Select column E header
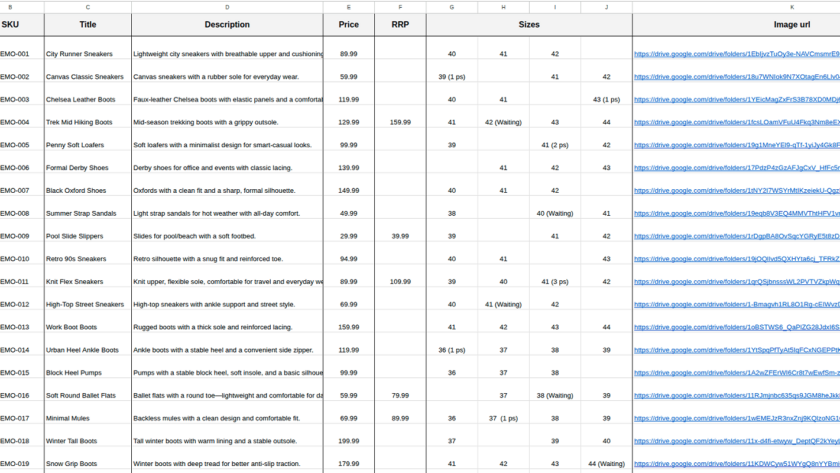The height and width of the screenshot is (473, 840). coord(349,7)
